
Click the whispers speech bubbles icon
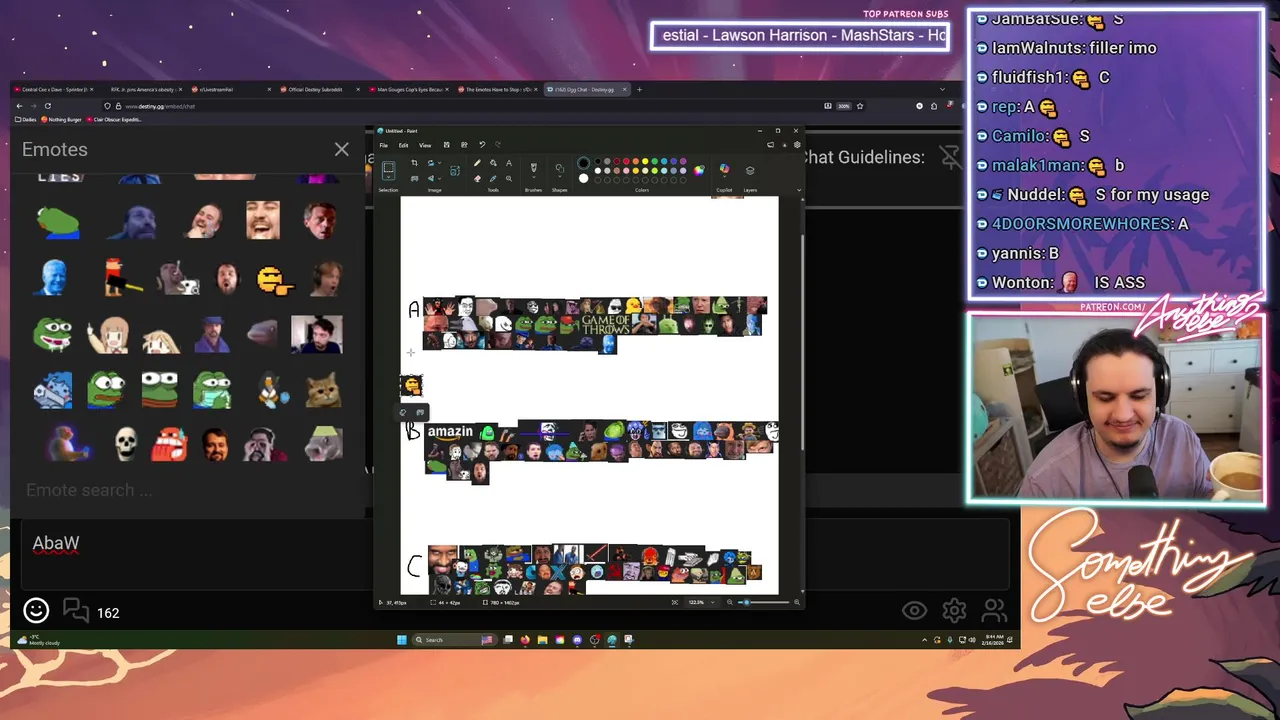(76, 610)
